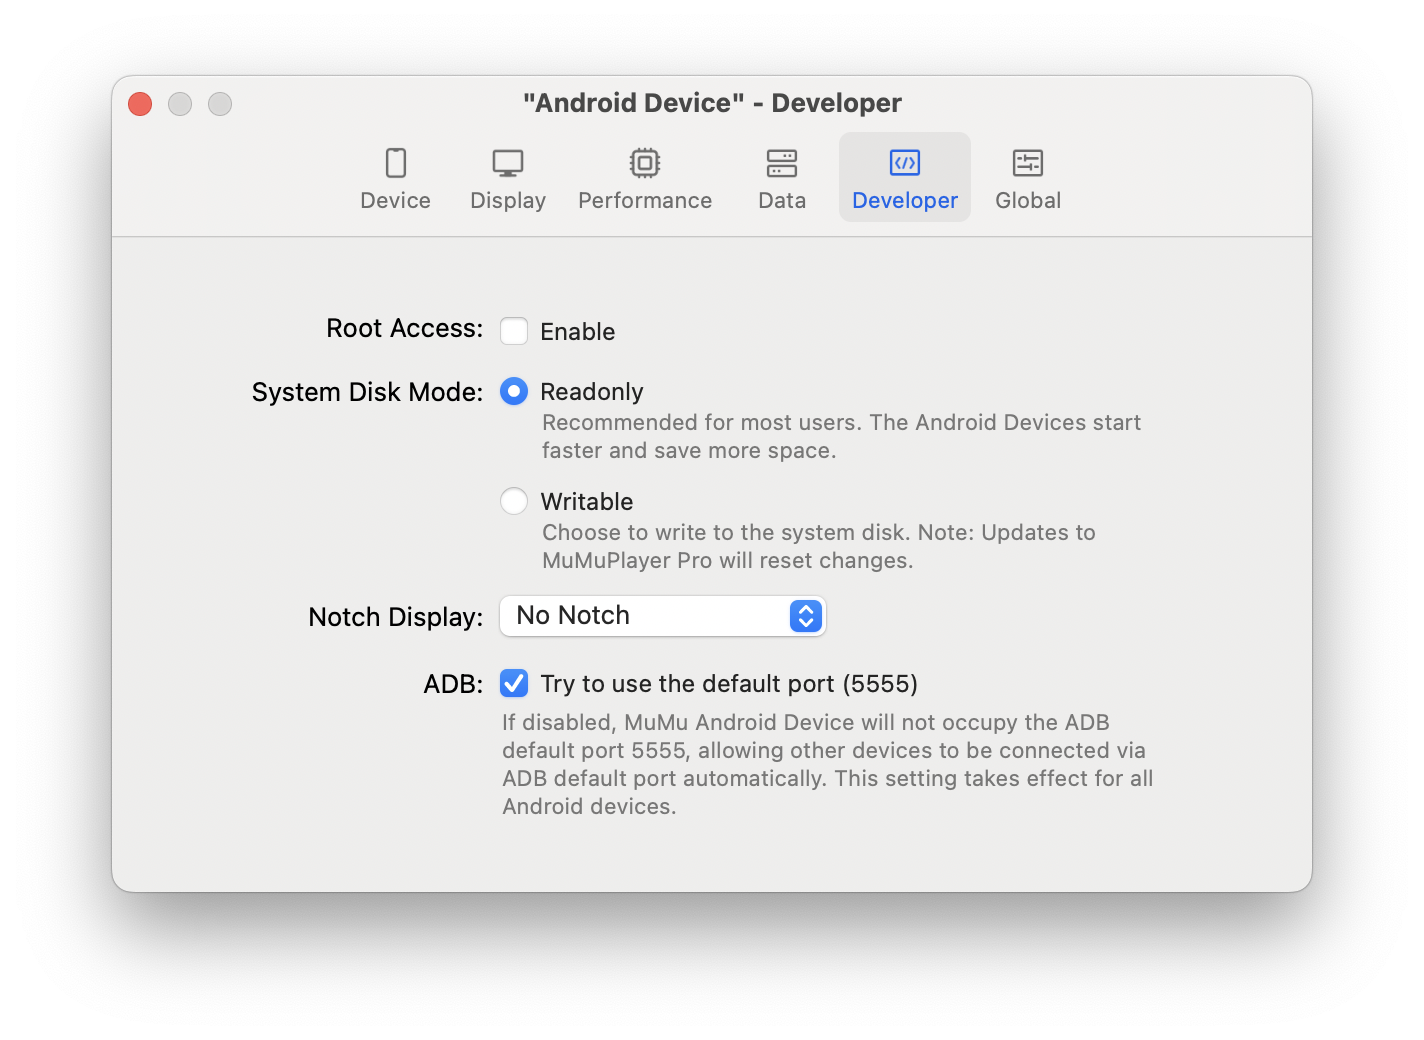Screen dimensions: 1424x1040
Task: Open the Global tab label
Action: (1028, 201)
